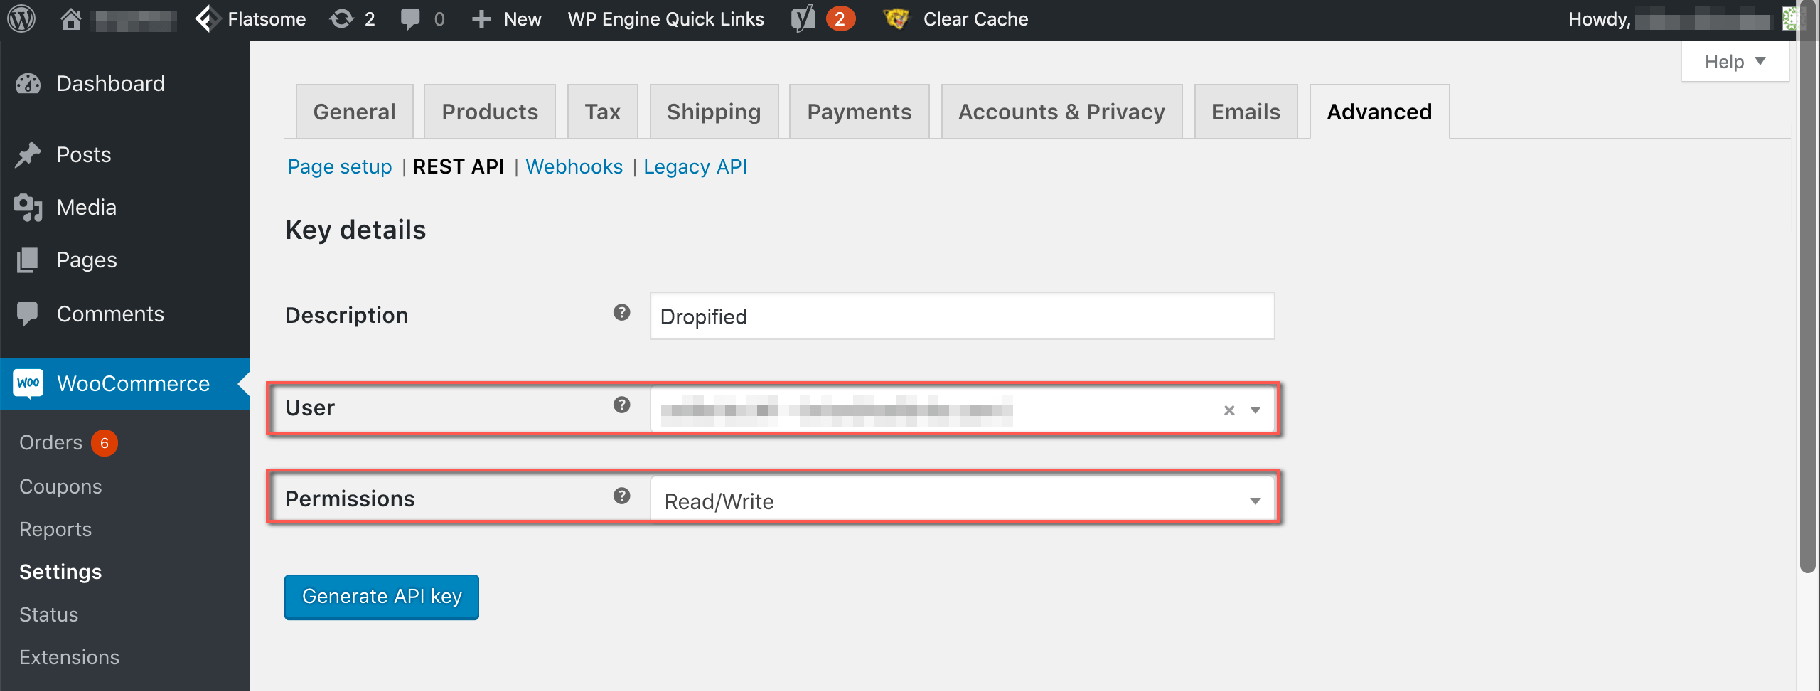Select the Payments tab
The image size is (1820, 691).
(x=860, y=112)
